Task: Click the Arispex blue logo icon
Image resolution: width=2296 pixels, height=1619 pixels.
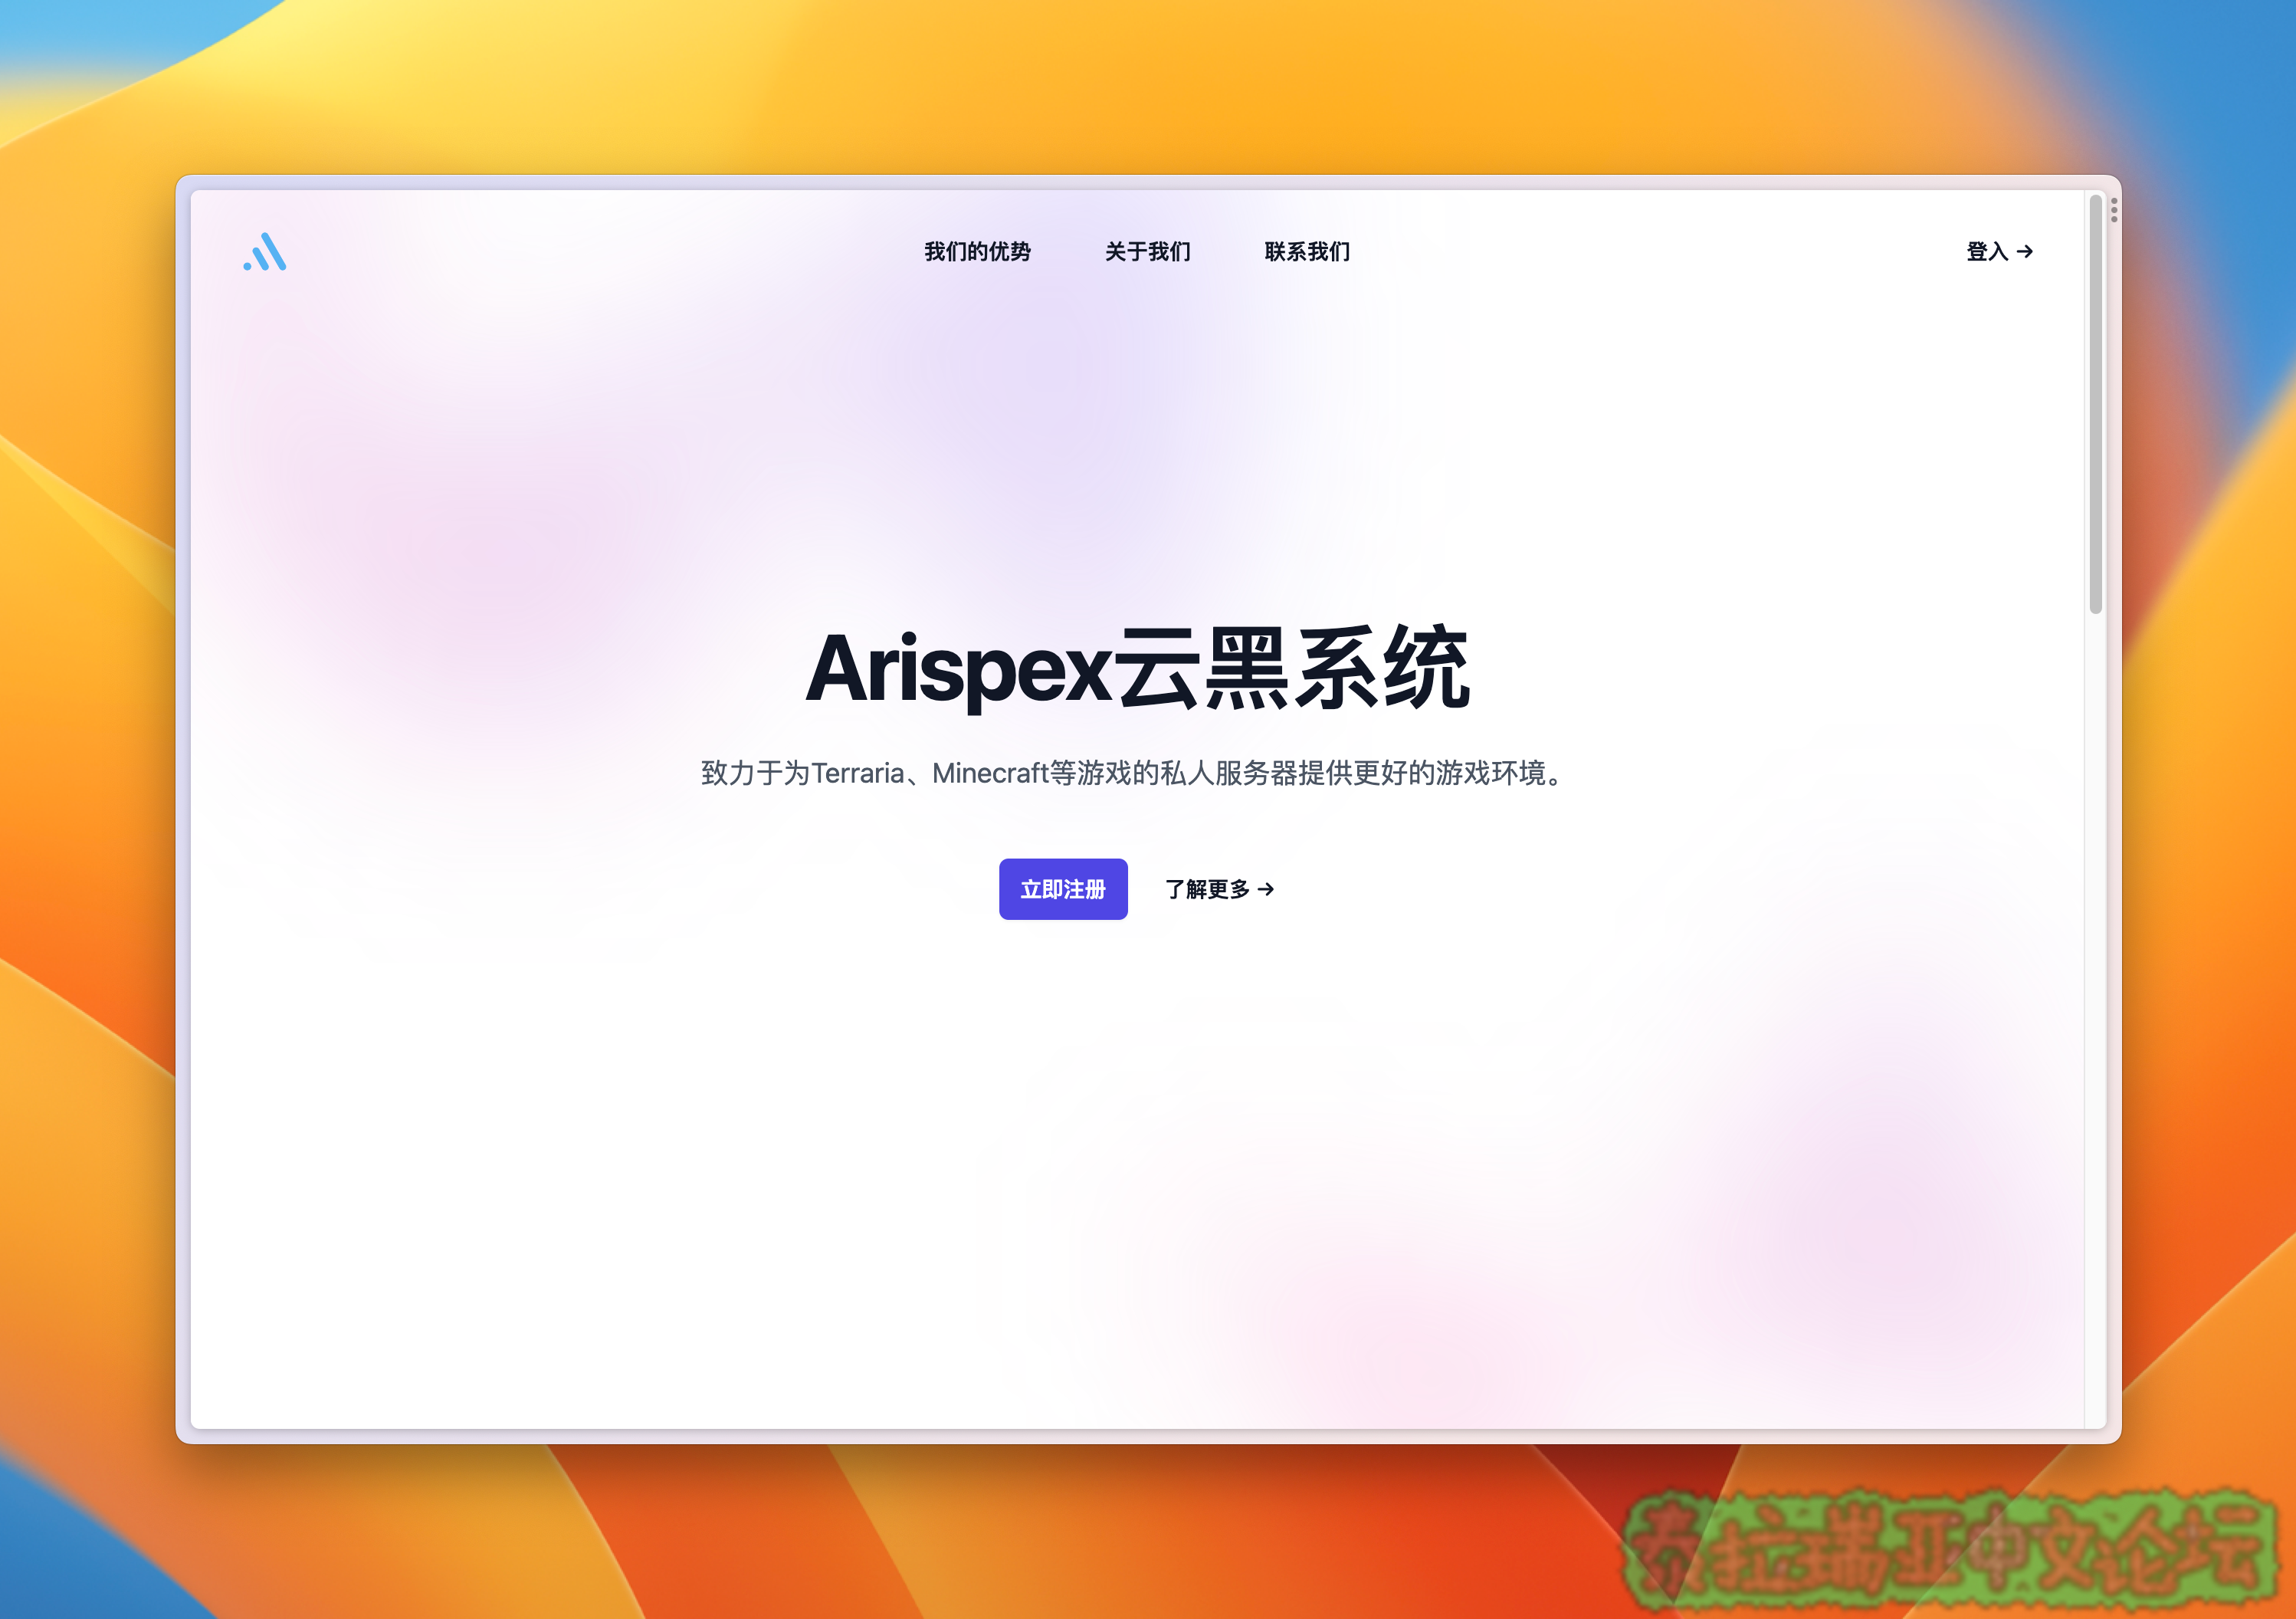Action: [x=265, y=252]
